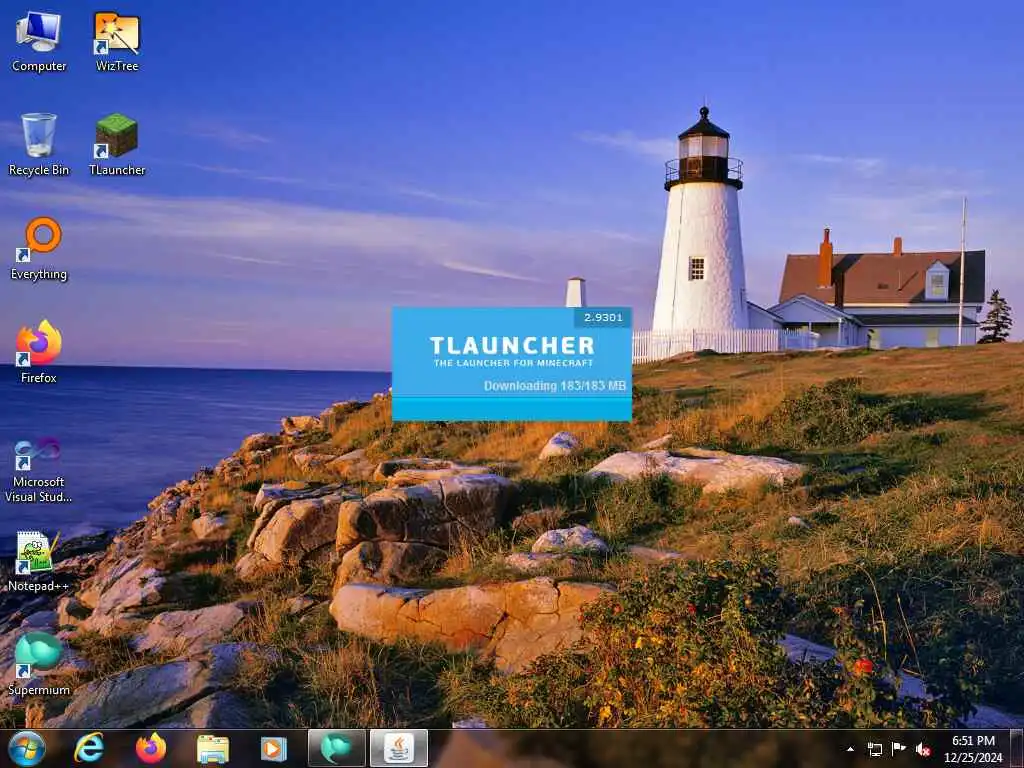1024x768 pixels.
Task: Click the muted volume tray icon
Action: point(923,749)
